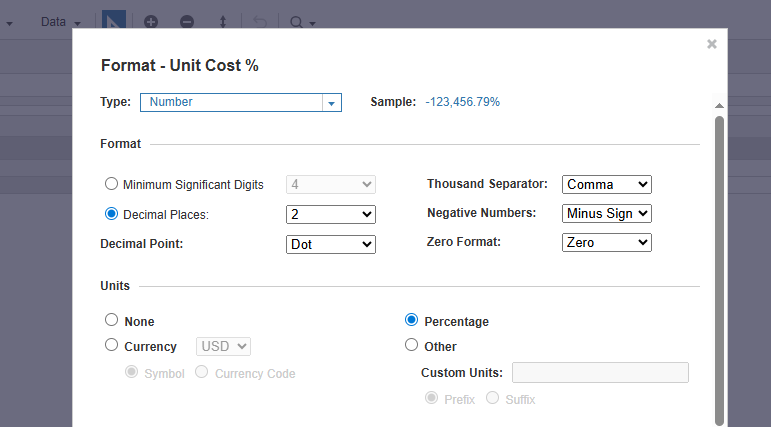This screenshot has height=427, width=771.
Task: Open the Decimal Places dropdown
Action: point(331,214)
